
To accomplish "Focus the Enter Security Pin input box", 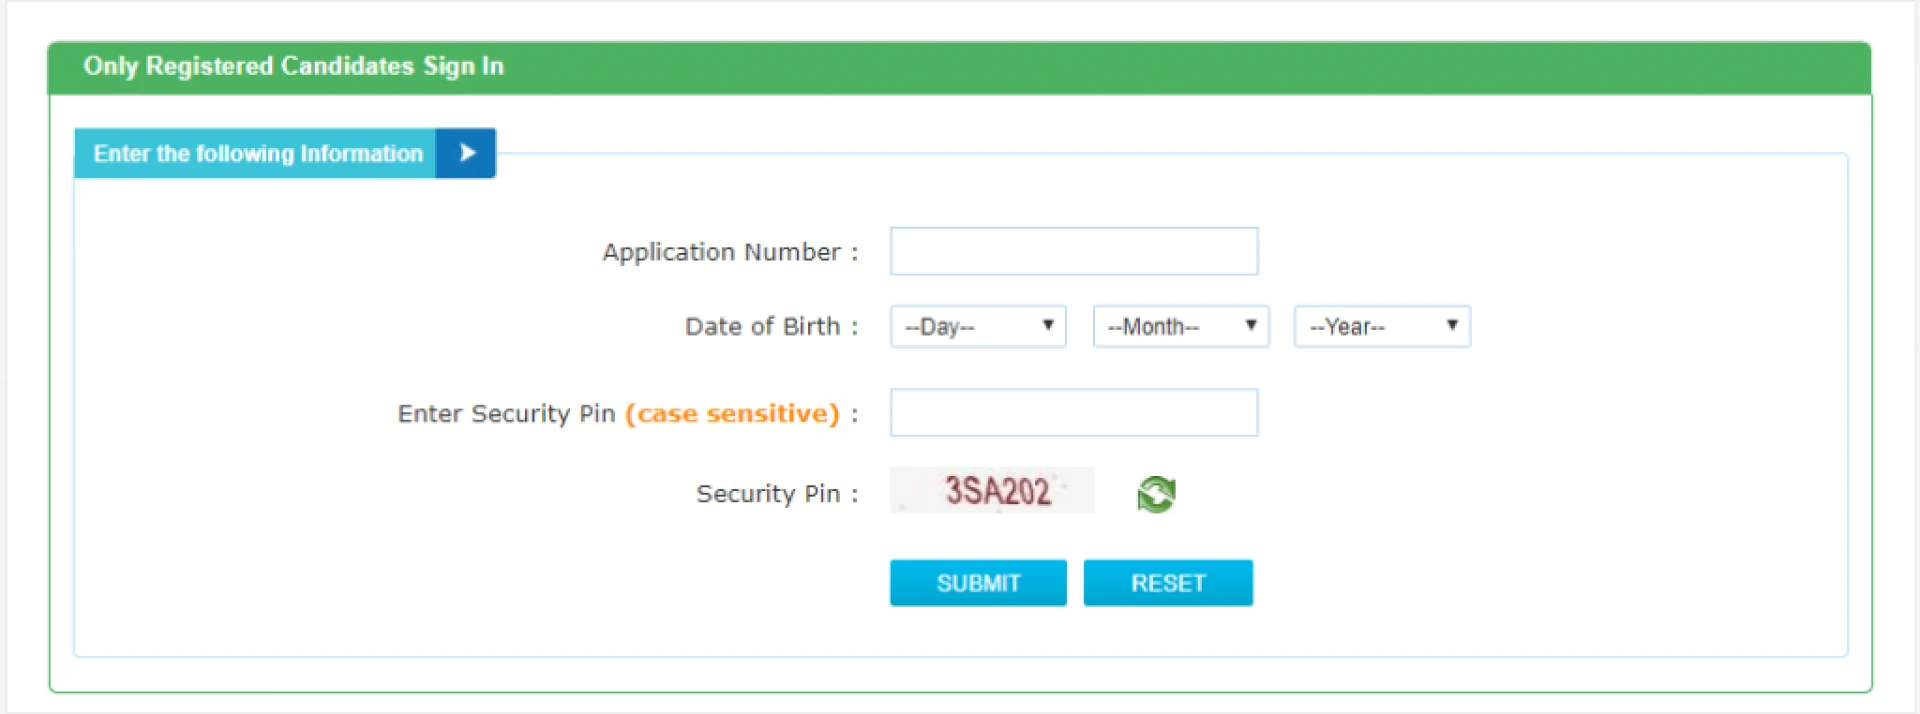I will [1073, 413].
